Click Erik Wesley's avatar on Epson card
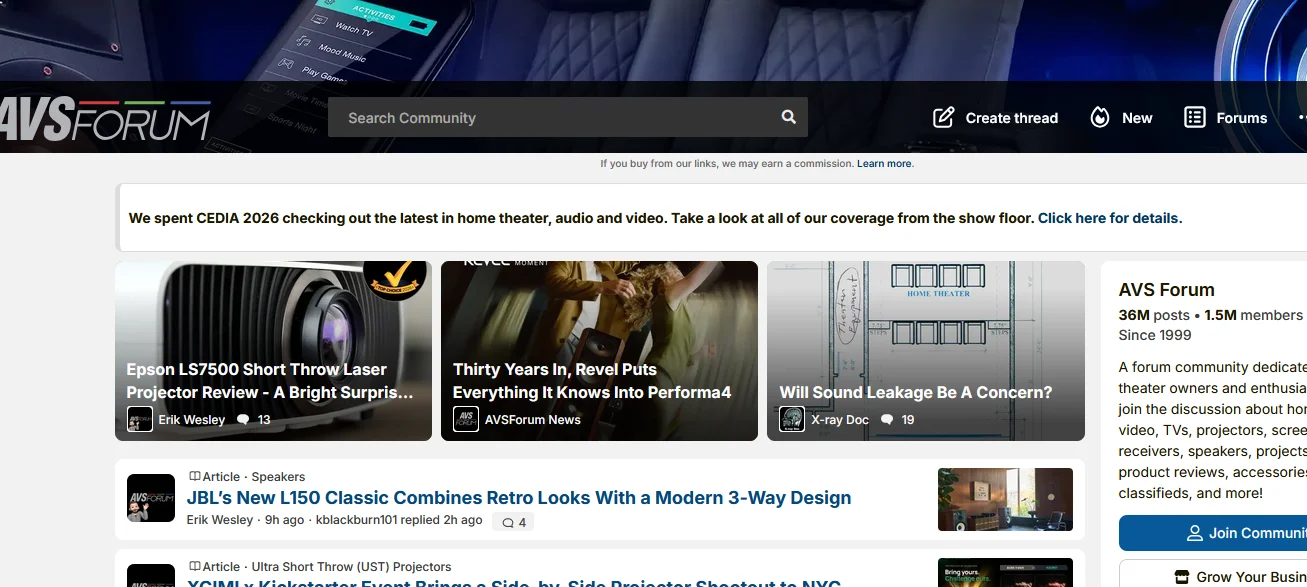The image size is (1307, 587). [x=139, y=420]
